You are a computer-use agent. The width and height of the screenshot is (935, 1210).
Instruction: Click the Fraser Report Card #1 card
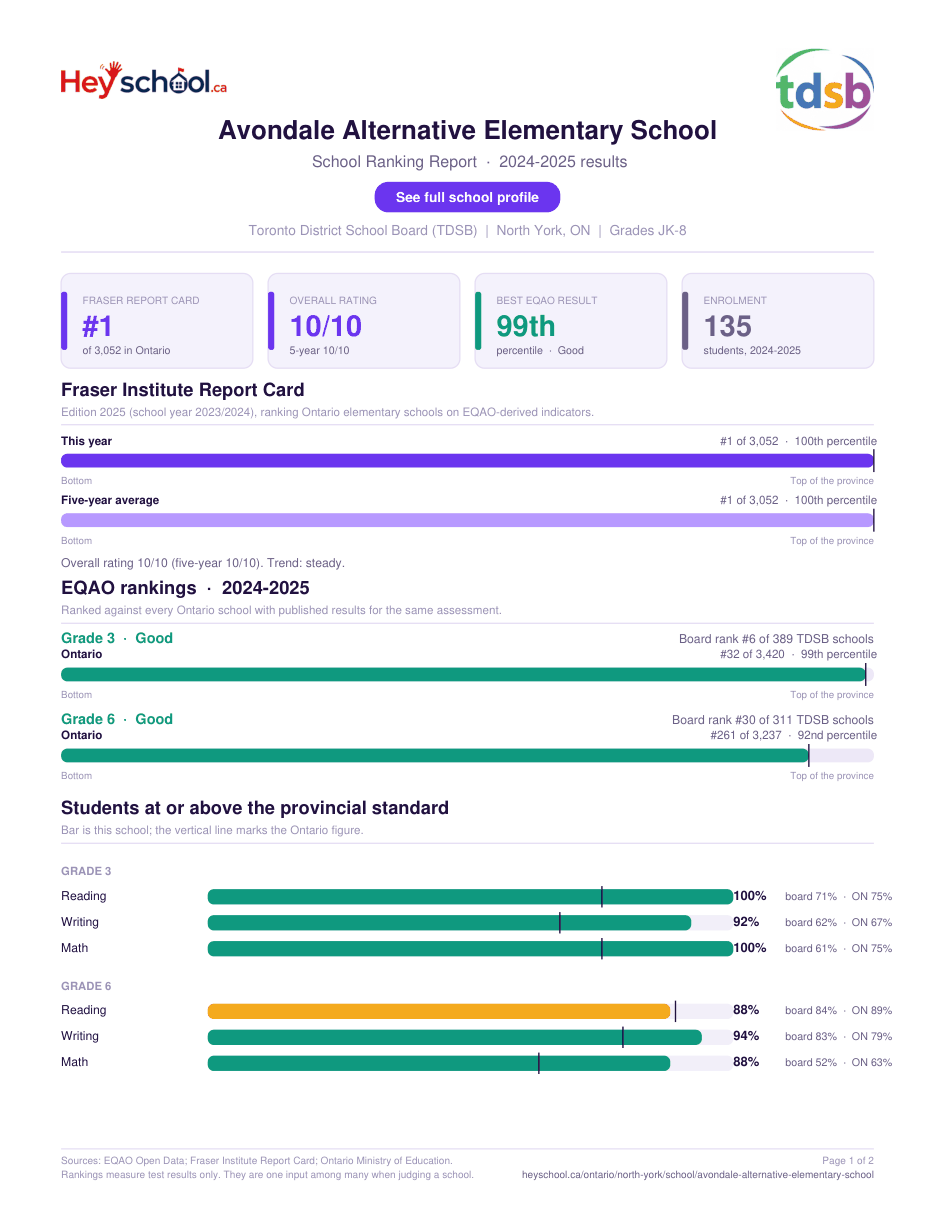pyautogui.click(x=157, y=321)
